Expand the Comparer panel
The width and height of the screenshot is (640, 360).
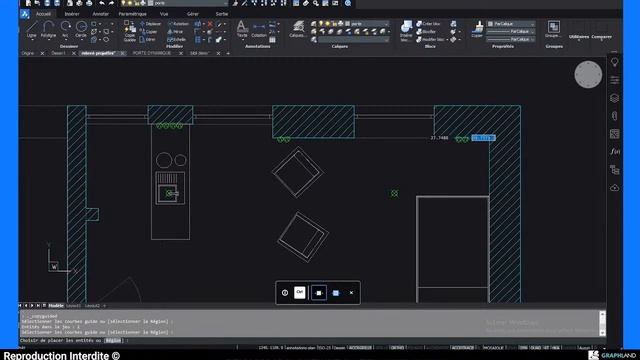tap(601, 37)
